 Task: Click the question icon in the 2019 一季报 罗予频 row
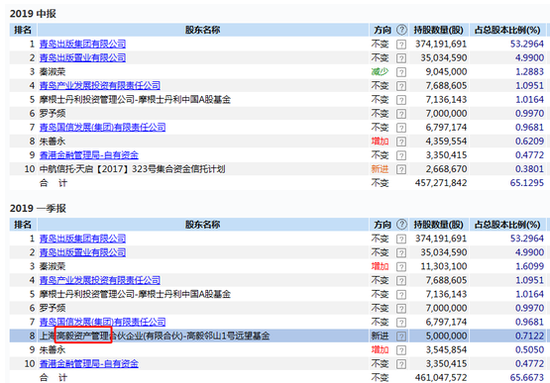coord(401,308)
